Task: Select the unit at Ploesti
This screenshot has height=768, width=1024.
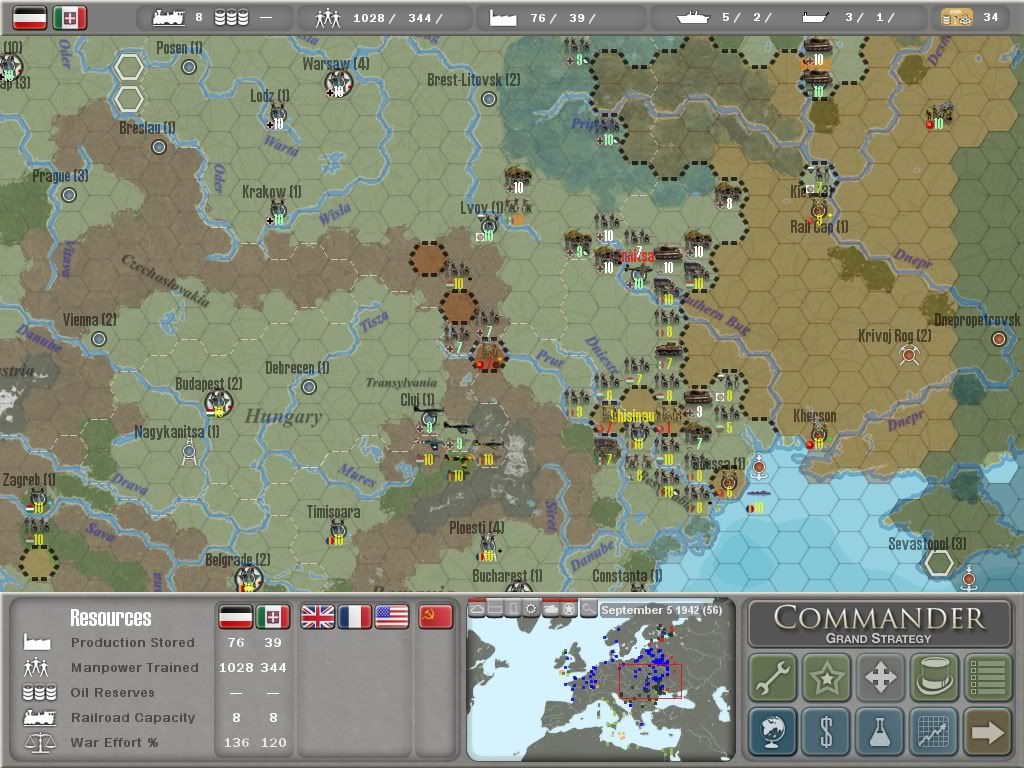Action: click(487, 547)
